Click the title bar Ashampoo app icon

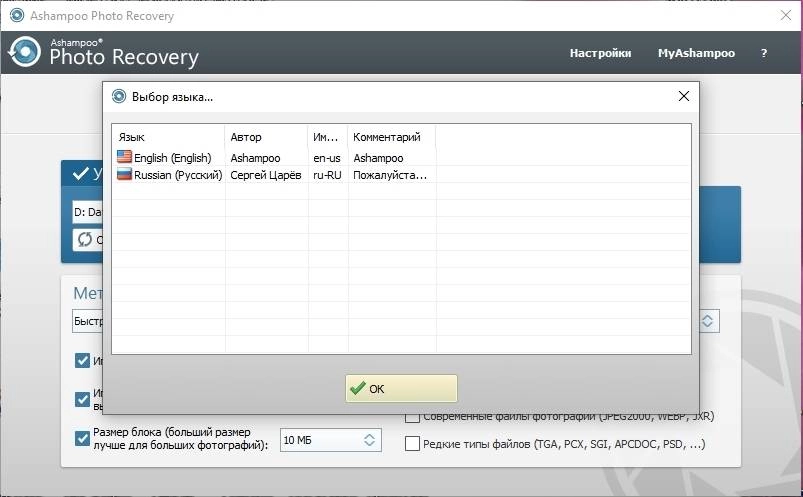(x=17, y=15)
